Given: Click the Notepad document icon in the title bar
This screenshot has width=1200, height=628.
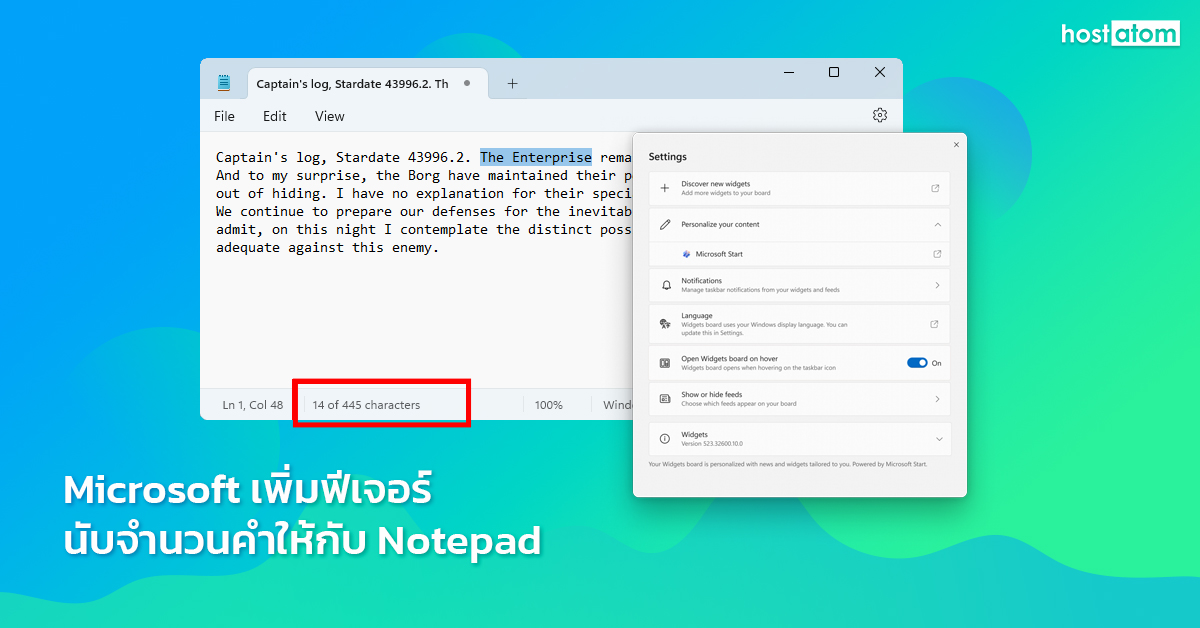Looking at the screenshot, I should coord(222,83).
